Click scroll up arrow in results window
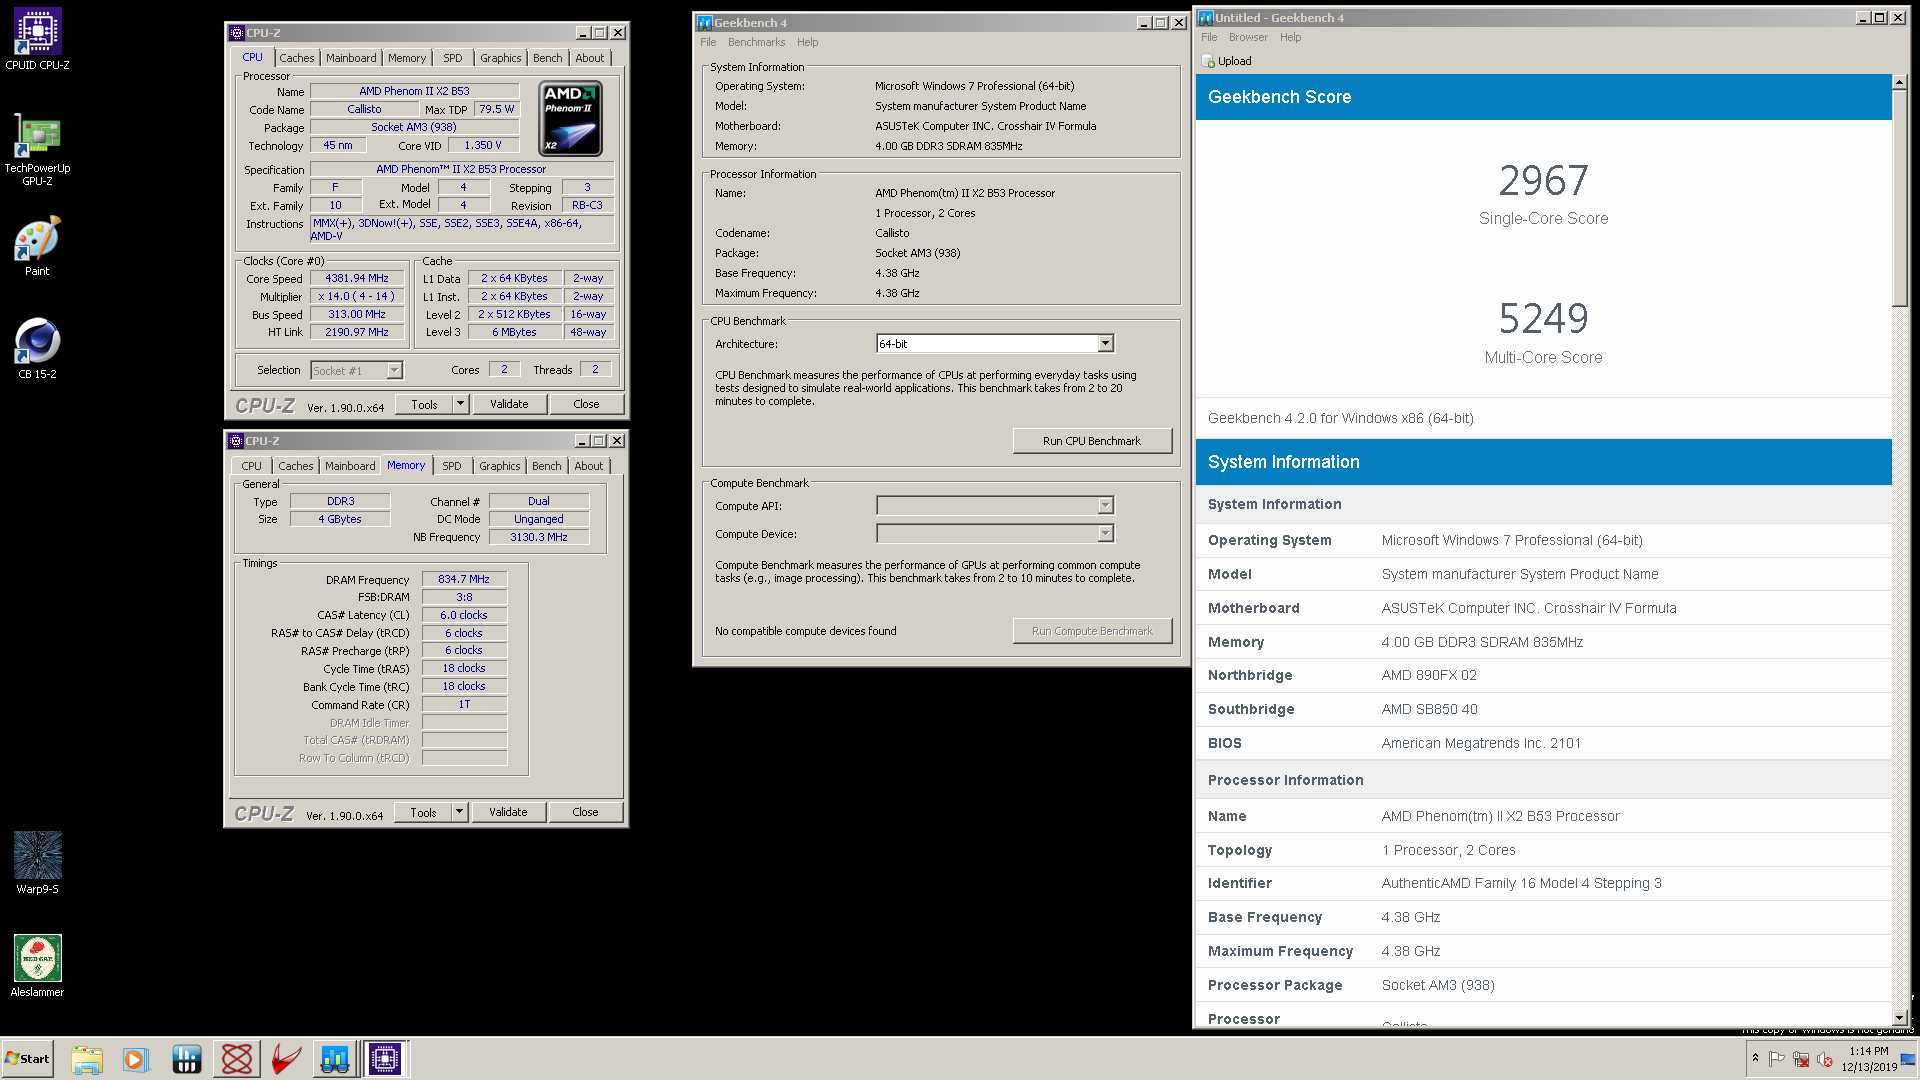Image resolution: width=1920 pixels, height=1080 pixels. 1899,83
